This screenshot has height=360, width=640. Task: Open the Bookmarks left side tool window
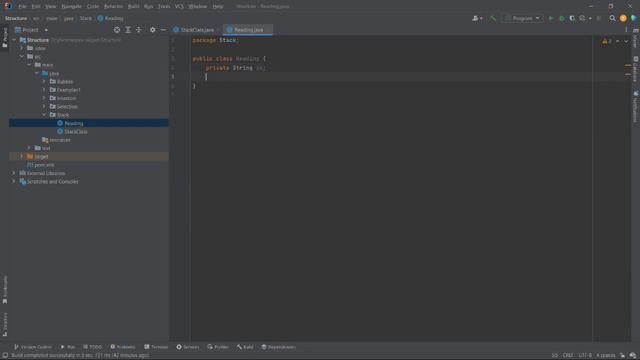click(5, 290)
